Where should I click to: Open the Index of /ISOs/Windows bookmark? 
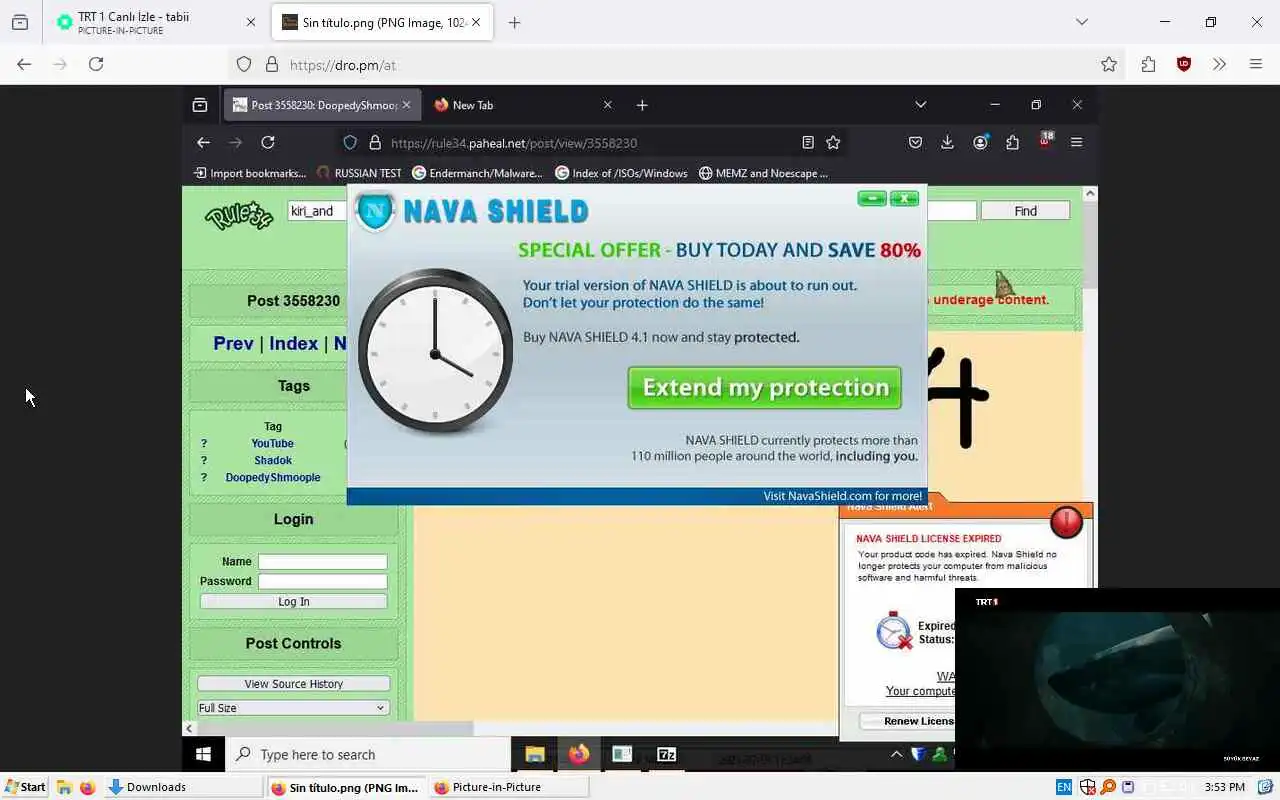point(622,173)
